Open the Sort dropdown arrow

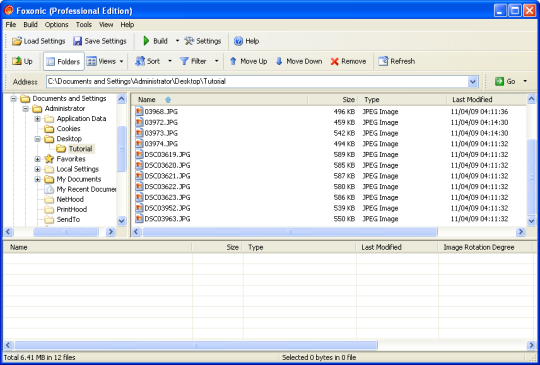click(x=170, y=61)
